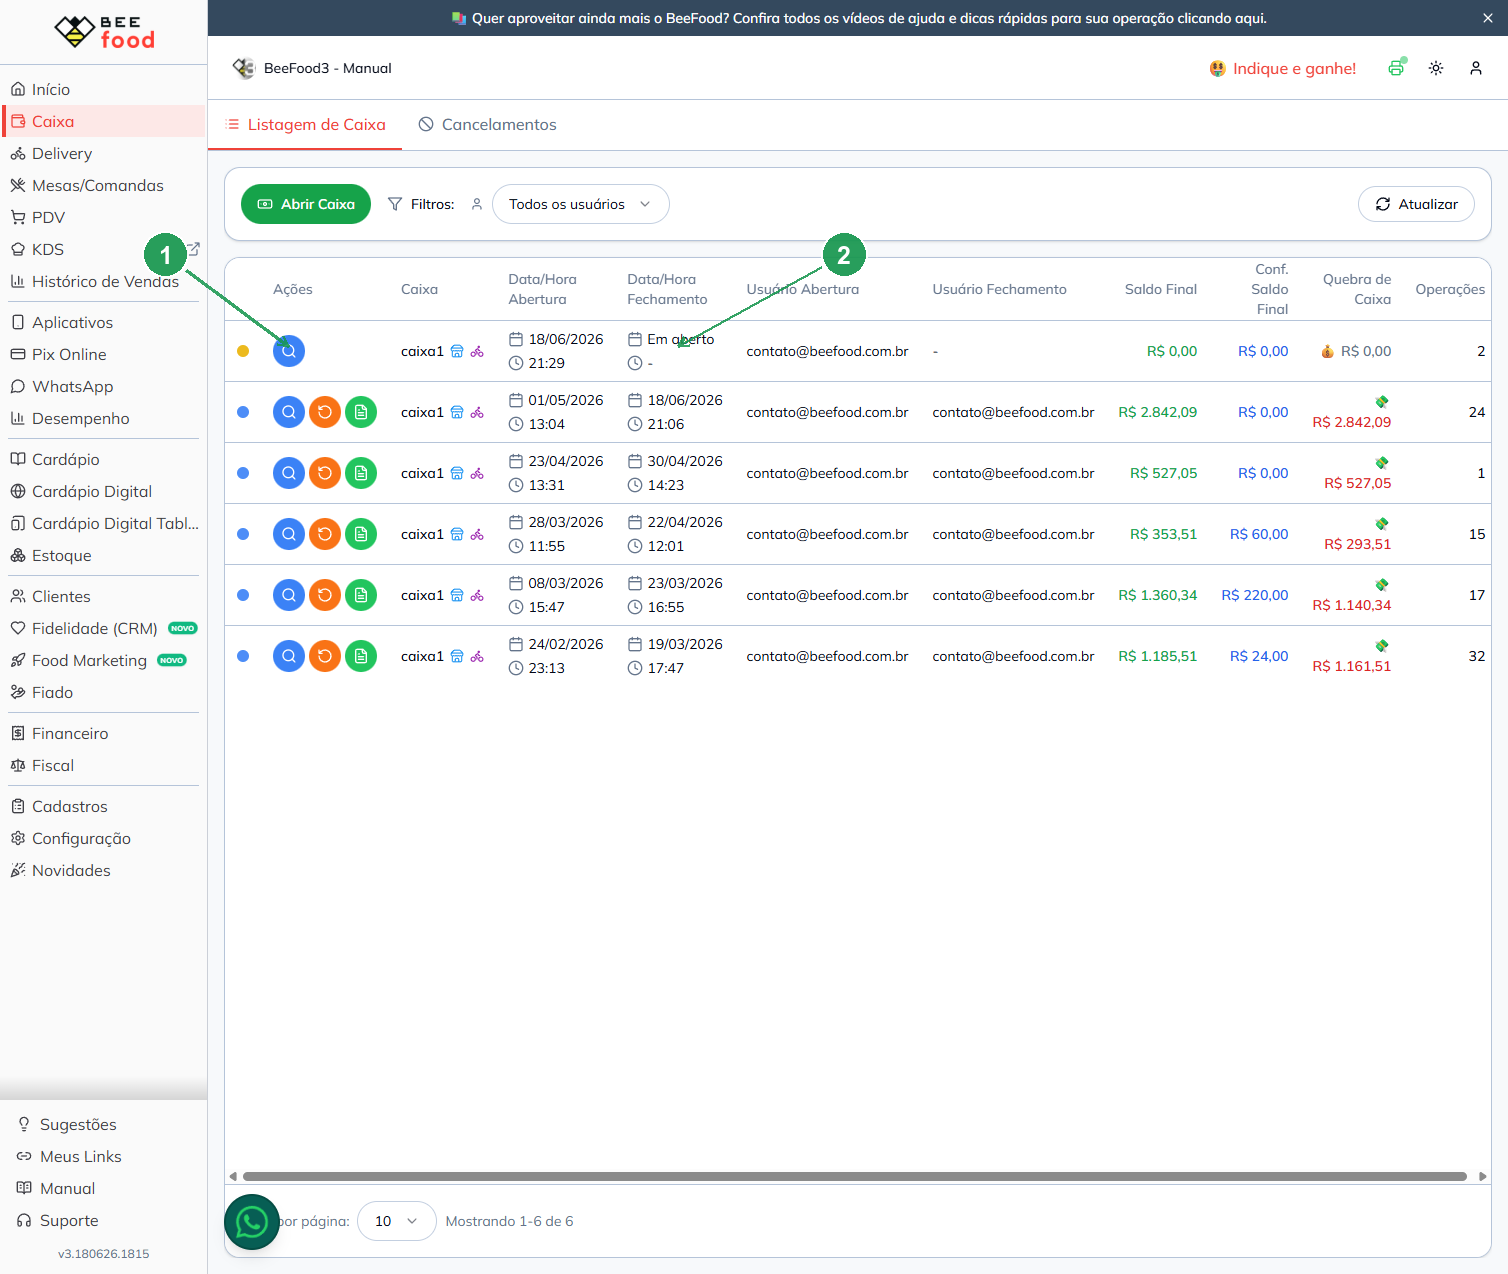The width and height of the screenshot is (1508, 1274).
Task: Open Pix Online in sidebar
Action: [104, 354]
